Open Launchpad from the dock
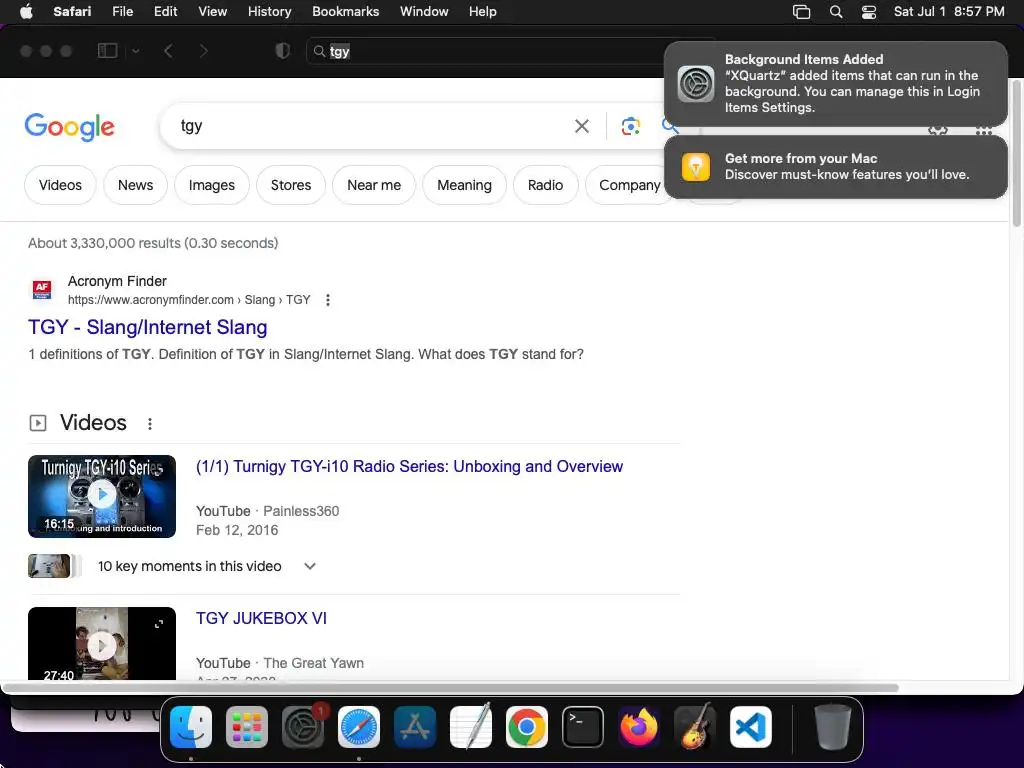The image size is (1024, 768). coord(247,727)
